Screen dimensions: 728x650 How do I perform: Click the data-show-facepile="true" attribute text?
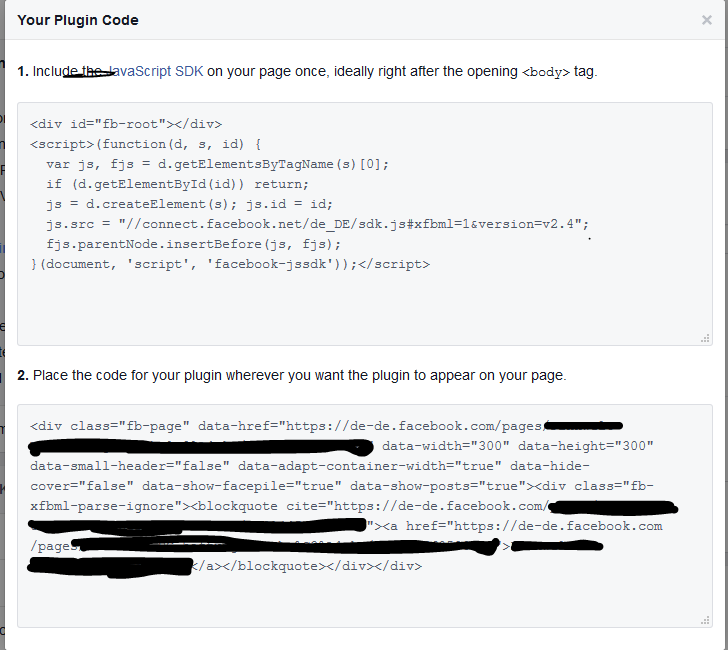click(242, 486)
